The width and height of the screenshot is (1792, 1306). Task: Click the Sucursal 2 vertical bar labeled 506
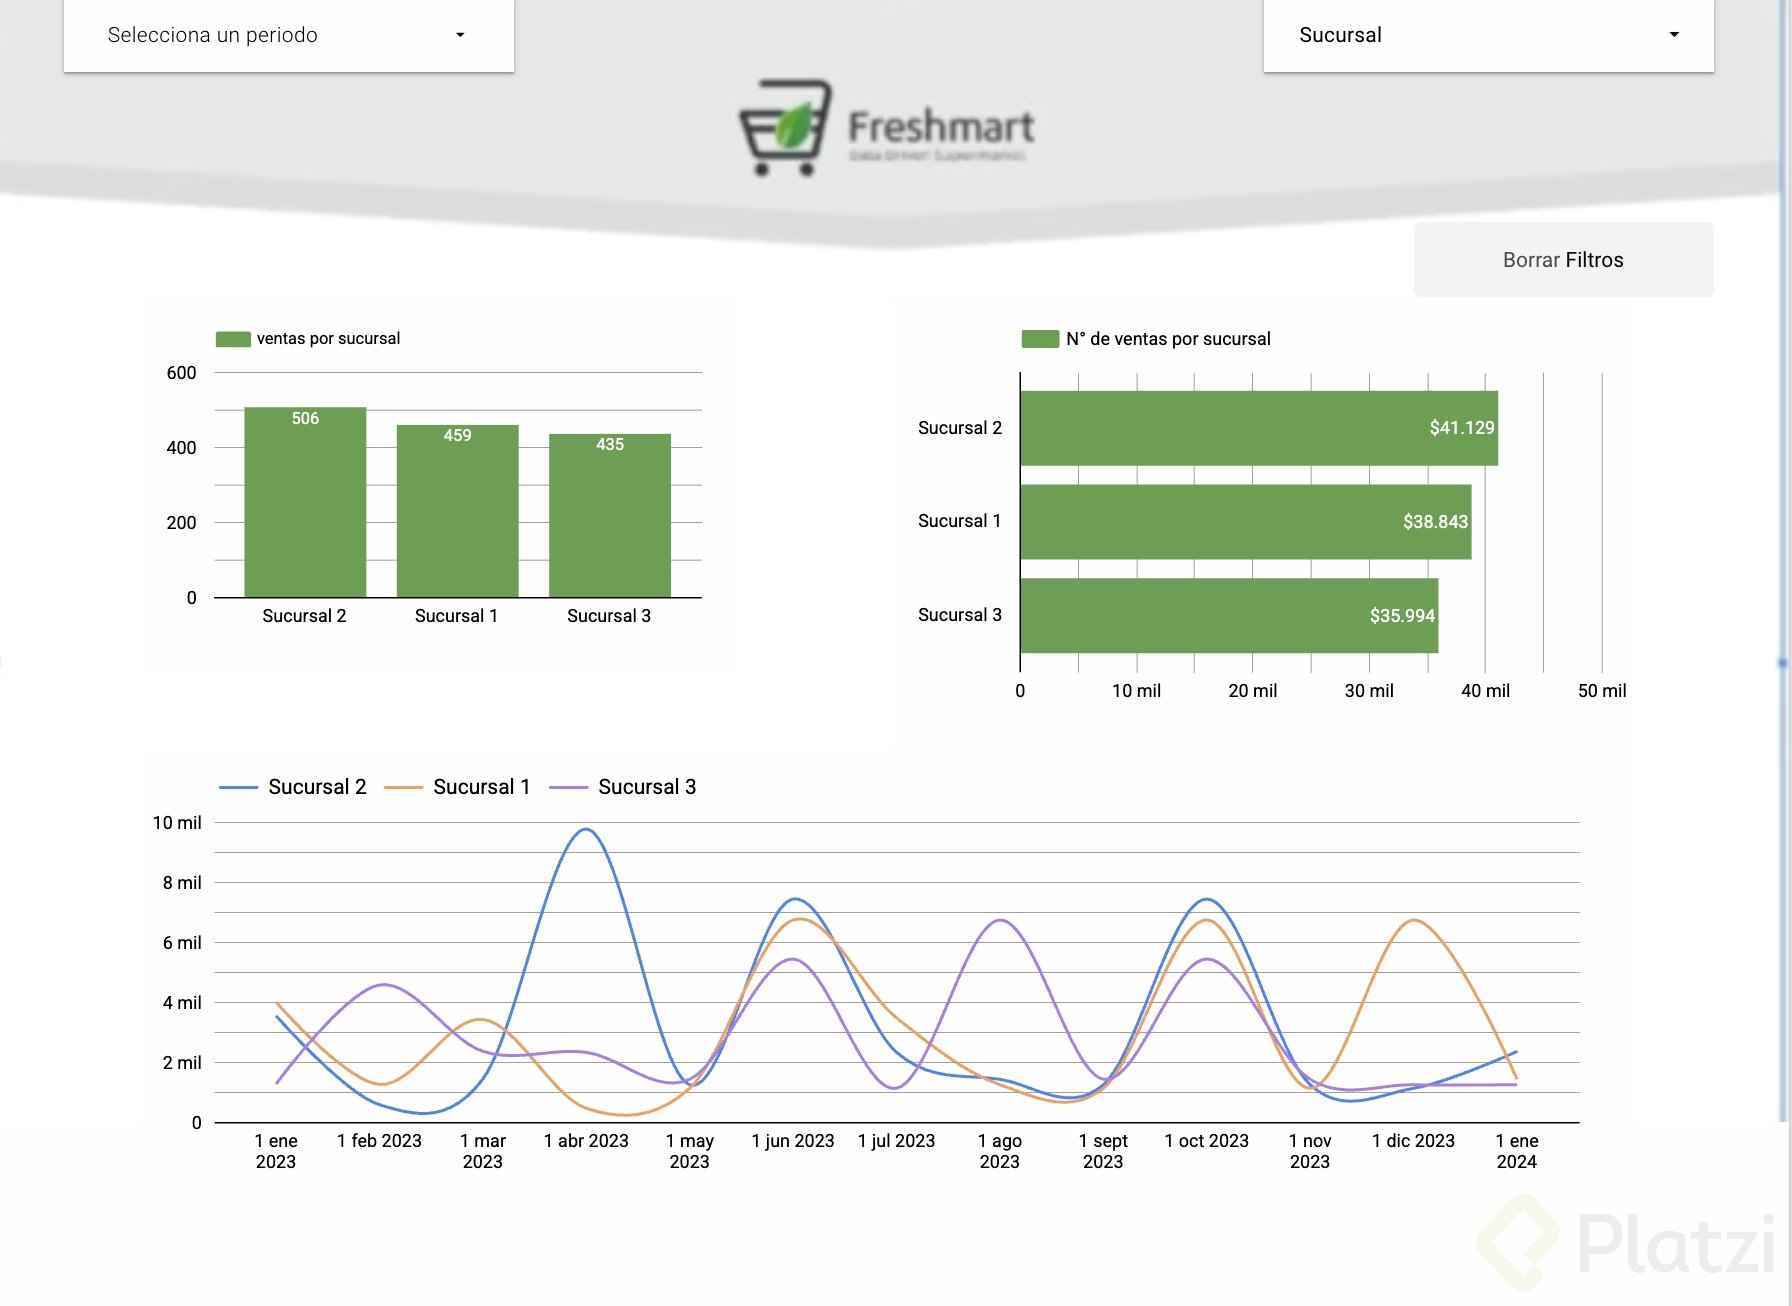click(305, 502)
